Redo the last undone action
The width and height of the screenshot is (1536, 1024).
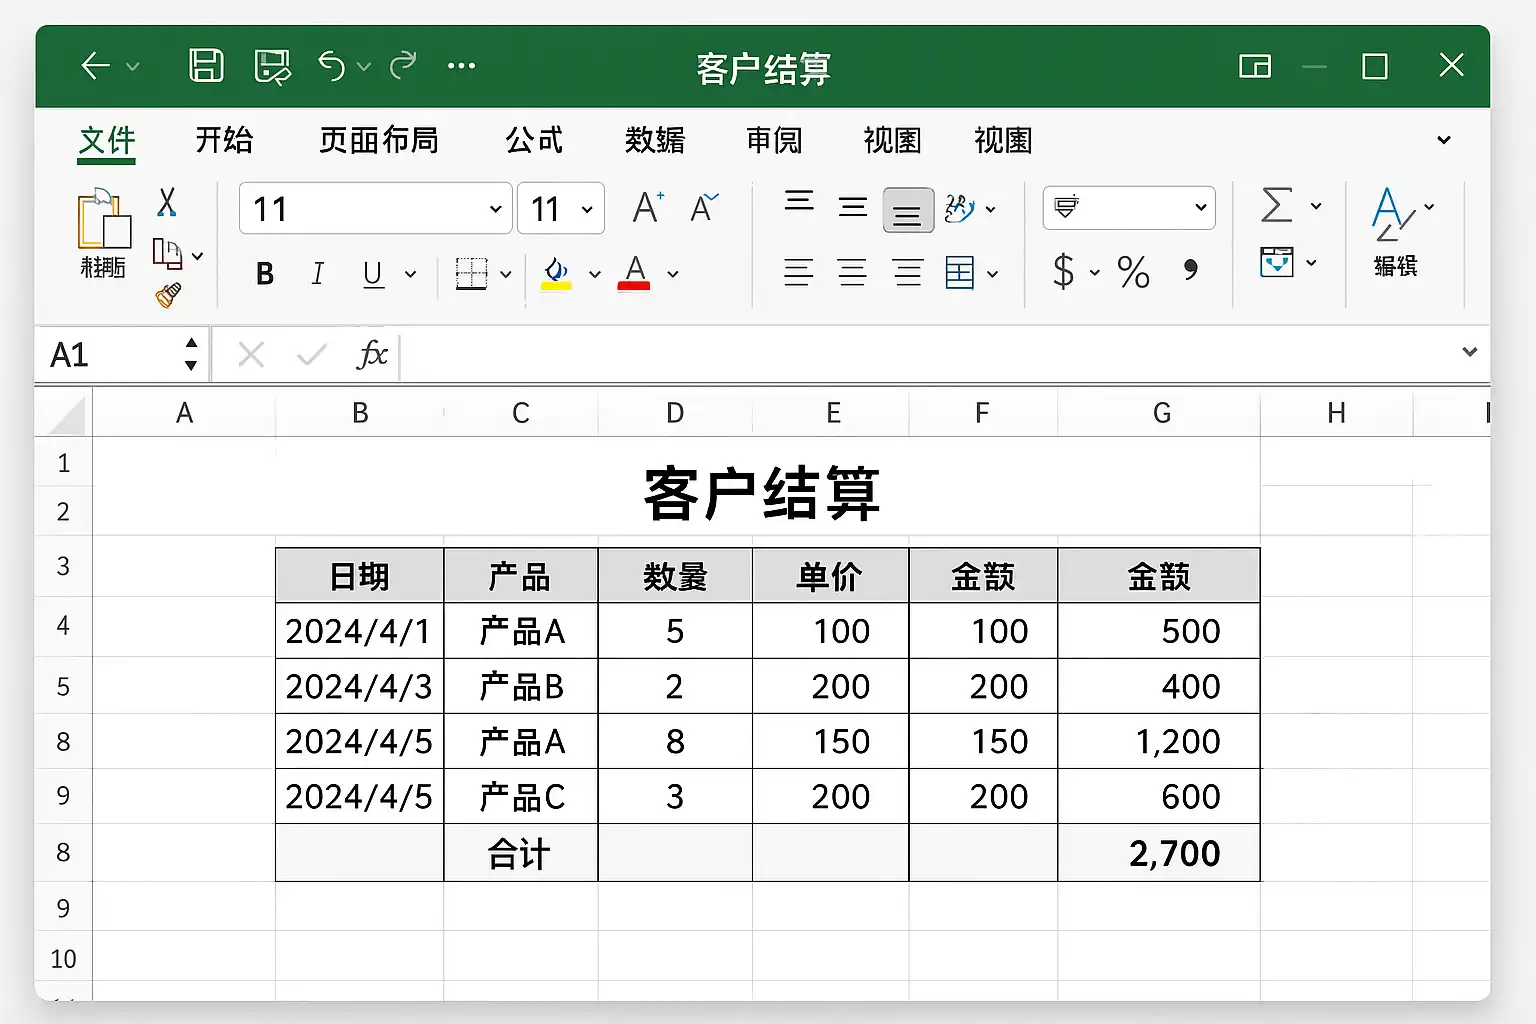pyautogui.click(x=403, y=66)
